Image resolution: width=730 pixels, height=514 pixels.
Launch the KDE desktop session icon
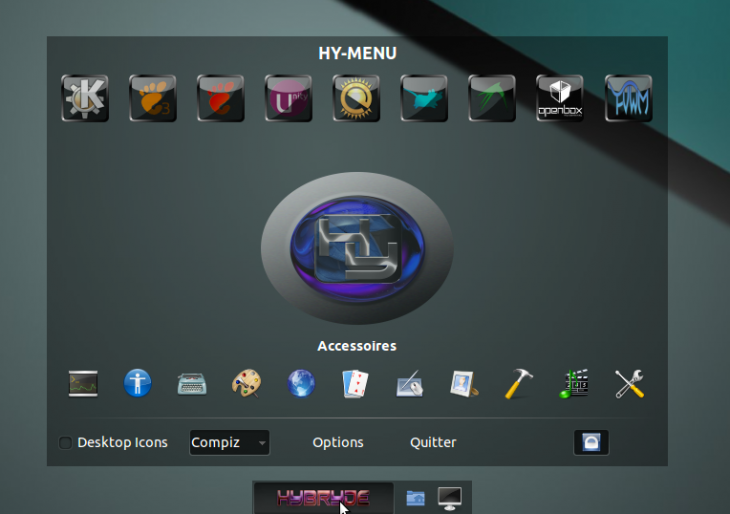pos(85,98)
